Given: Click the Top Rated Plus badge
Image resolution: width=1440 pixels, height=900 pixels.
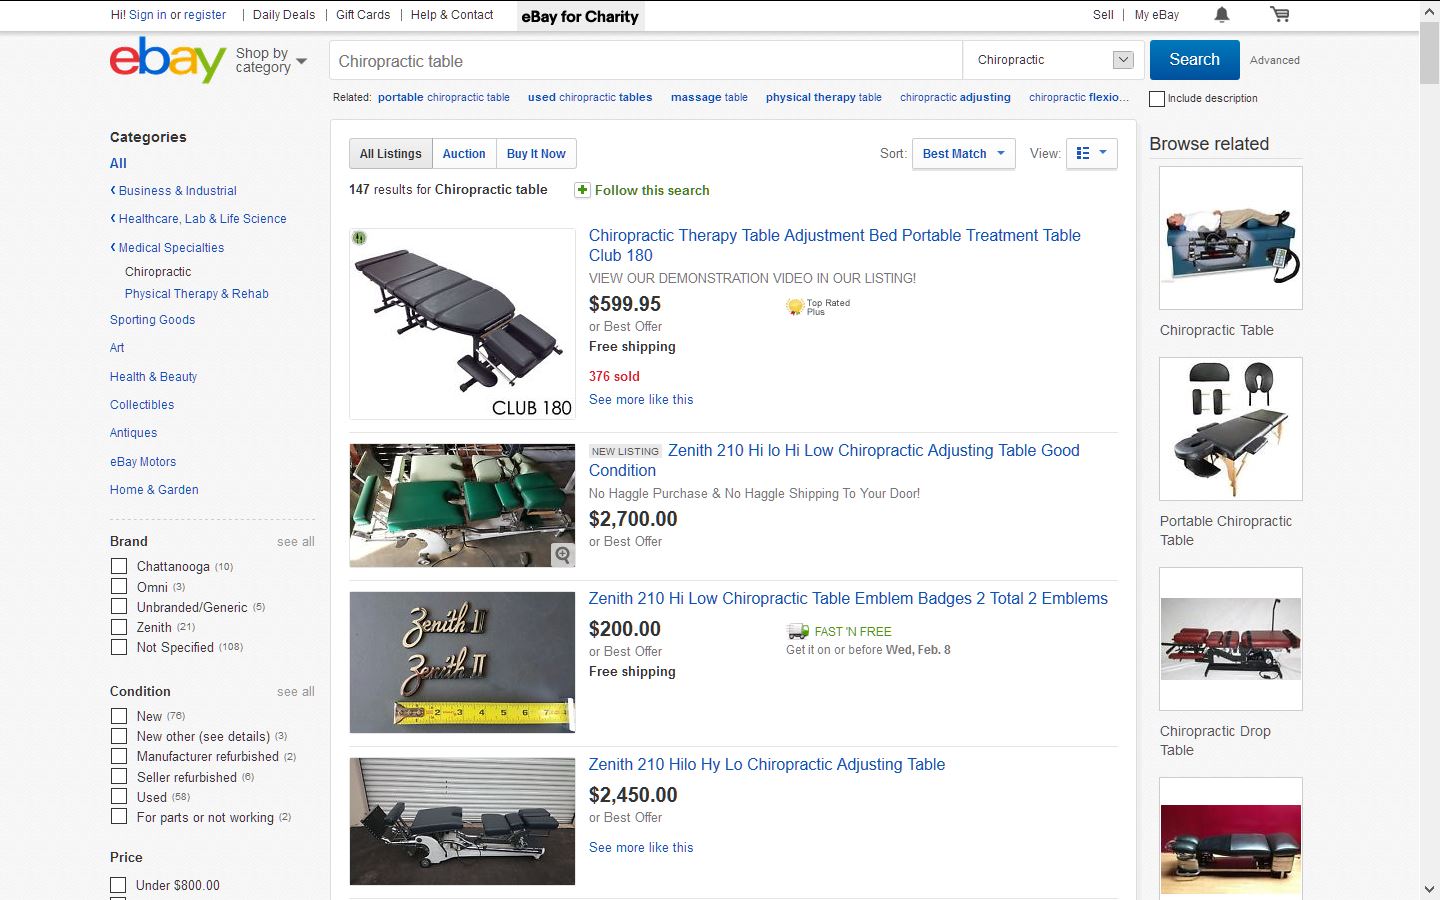Looking at the screenshot, I should [818, 307].
